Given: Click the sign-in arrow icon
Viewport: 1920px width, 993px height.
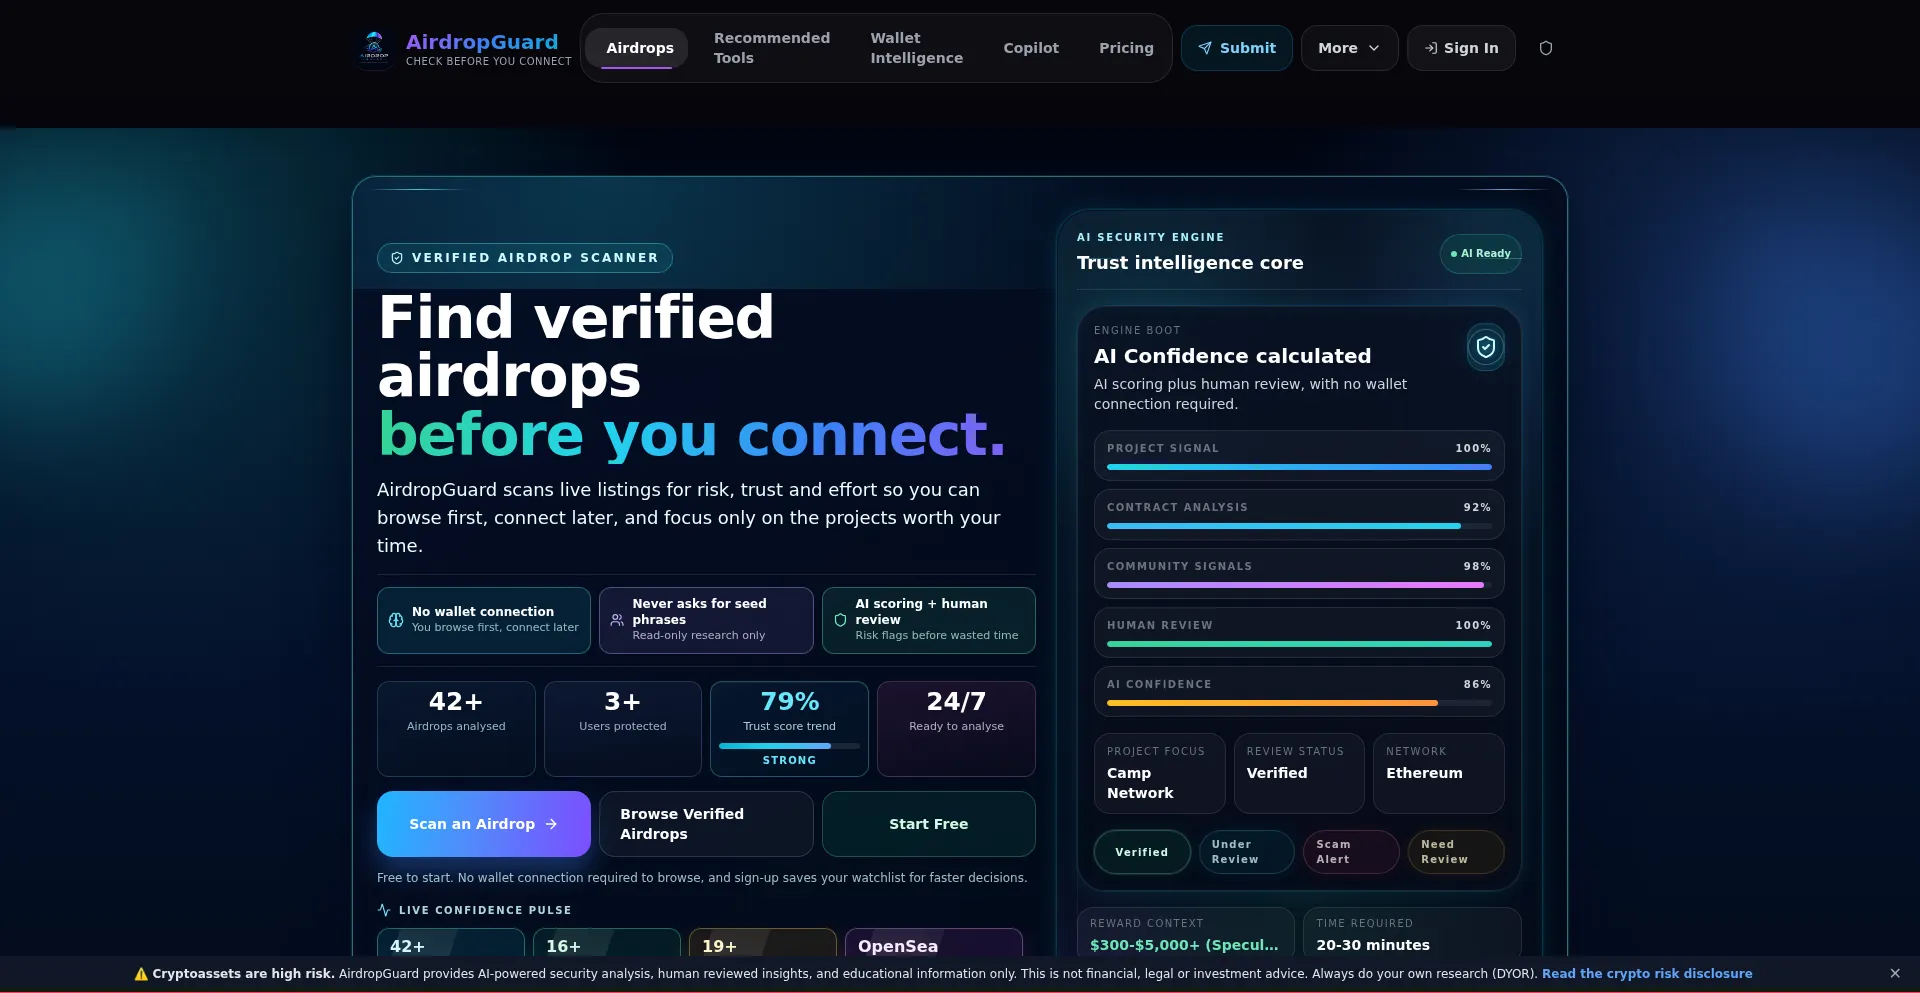Looking at the screenshot, I should click(x=1431, y=48).
